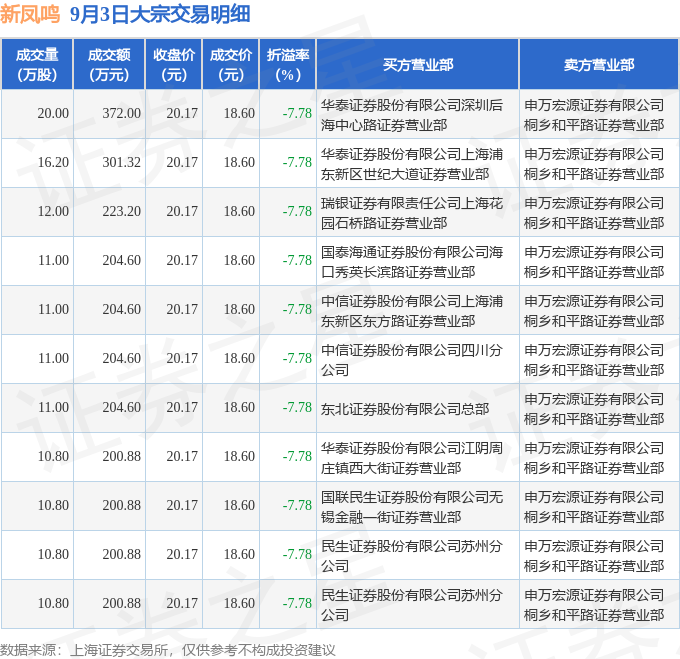Click the 新凤鸣 stock name title
This screenshot has height=659, width=680.
click(30, 14)
